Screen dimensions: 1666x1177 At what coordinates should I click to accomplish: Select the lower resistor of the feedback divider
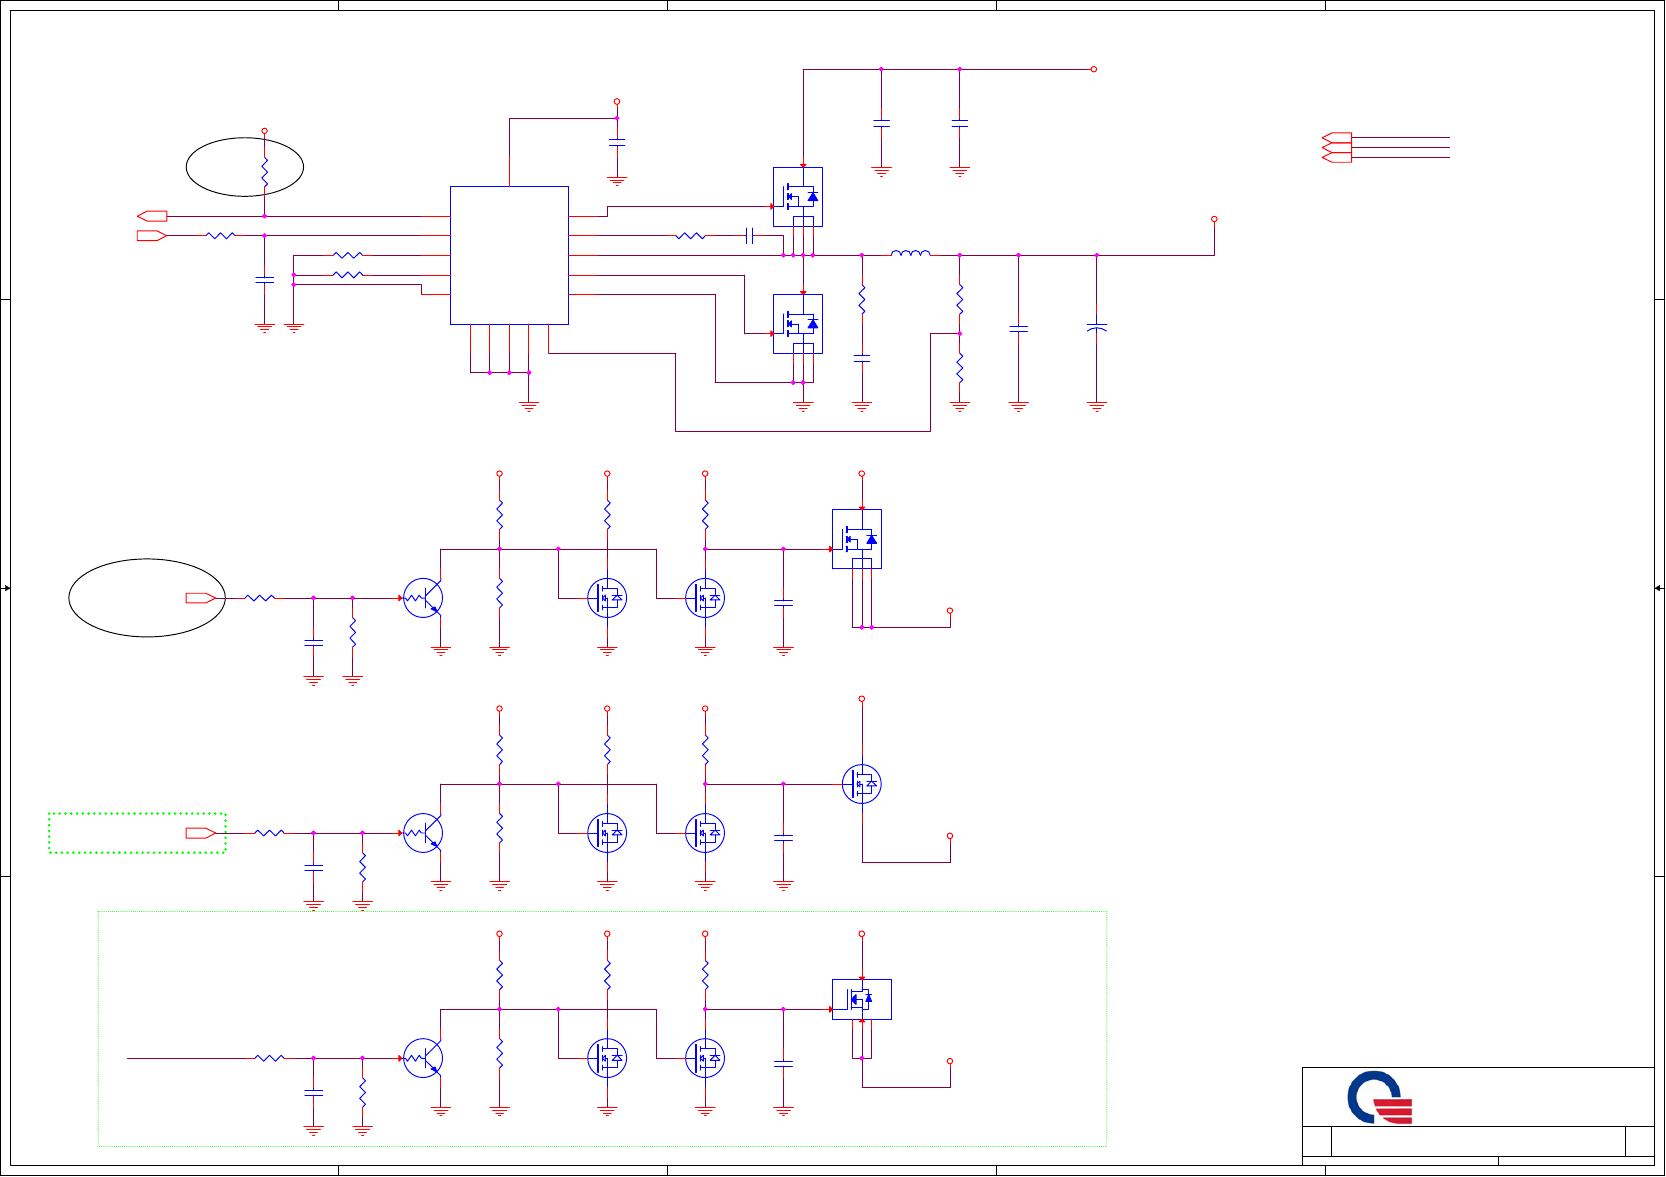click(960, 367)
